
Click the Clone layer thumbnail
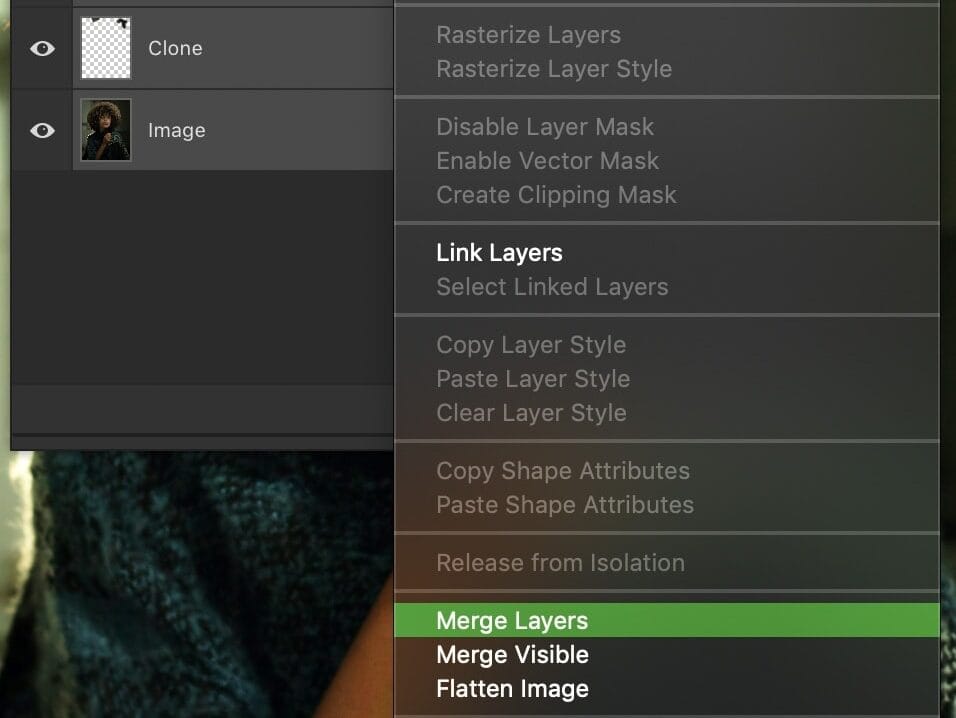coord(106,48)
